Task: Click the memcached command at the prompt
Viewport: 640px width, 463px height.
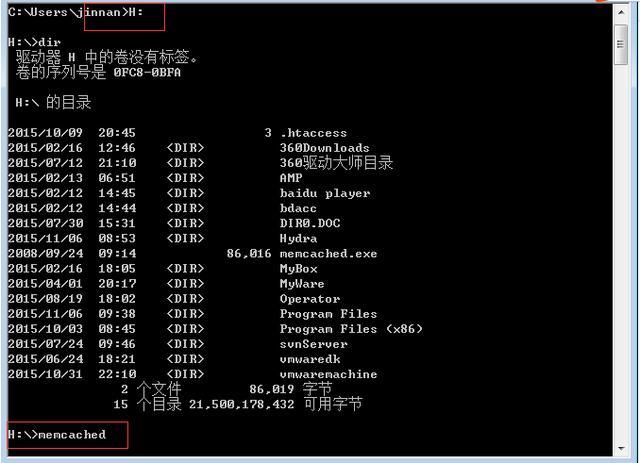Action: pos(72,434)
